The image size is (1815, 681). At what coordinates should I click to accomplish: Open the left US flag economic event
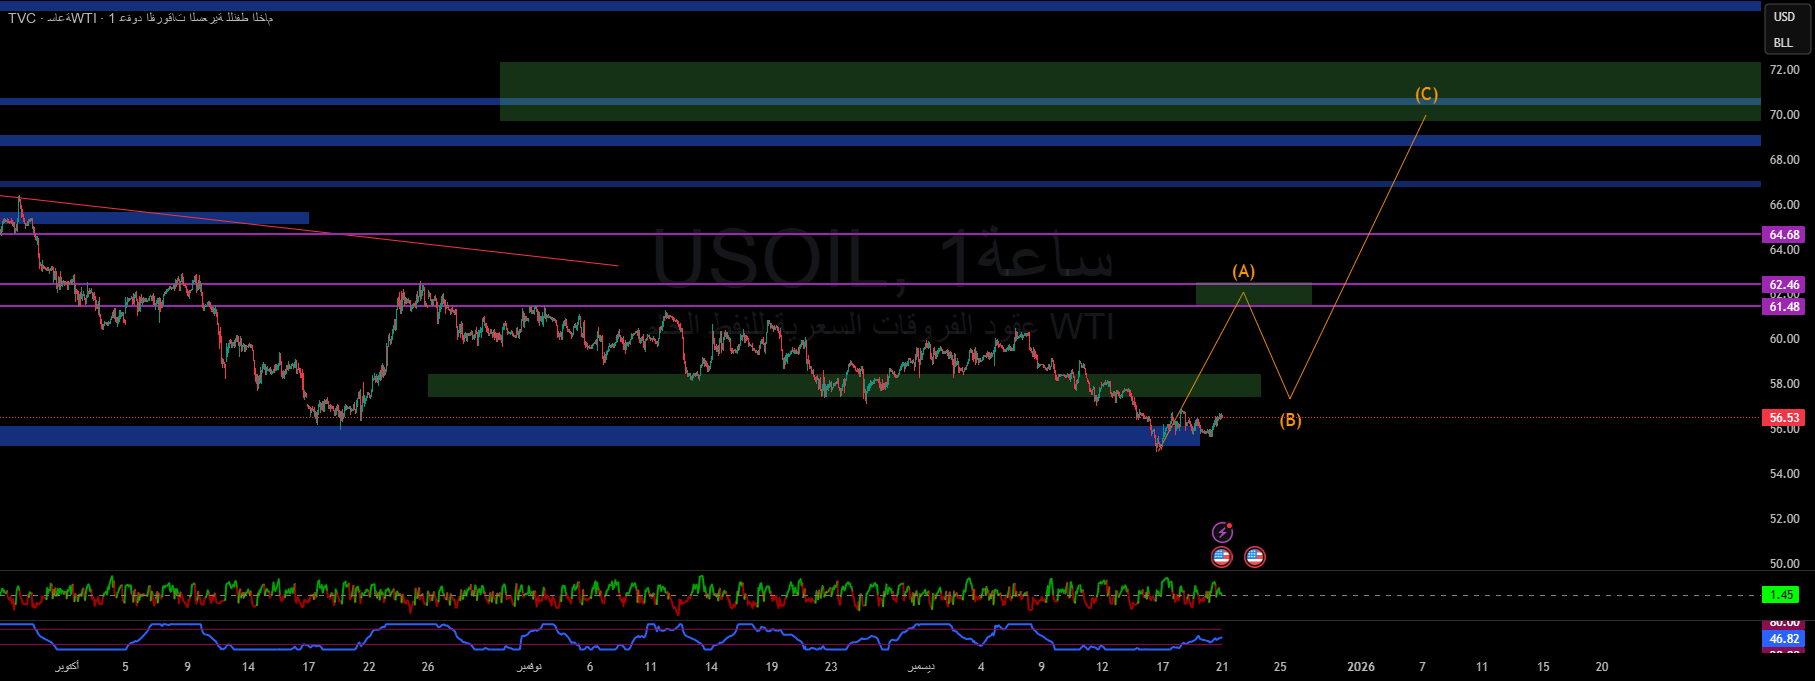coord(1222,557)
